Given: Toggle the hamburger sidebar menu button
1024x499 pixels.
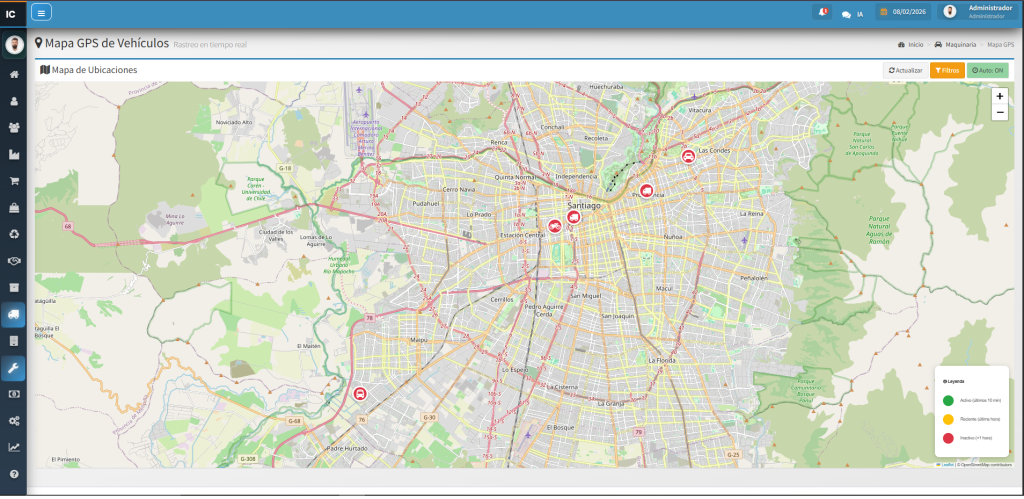Looking at the screenshot, I should (42, 13).
